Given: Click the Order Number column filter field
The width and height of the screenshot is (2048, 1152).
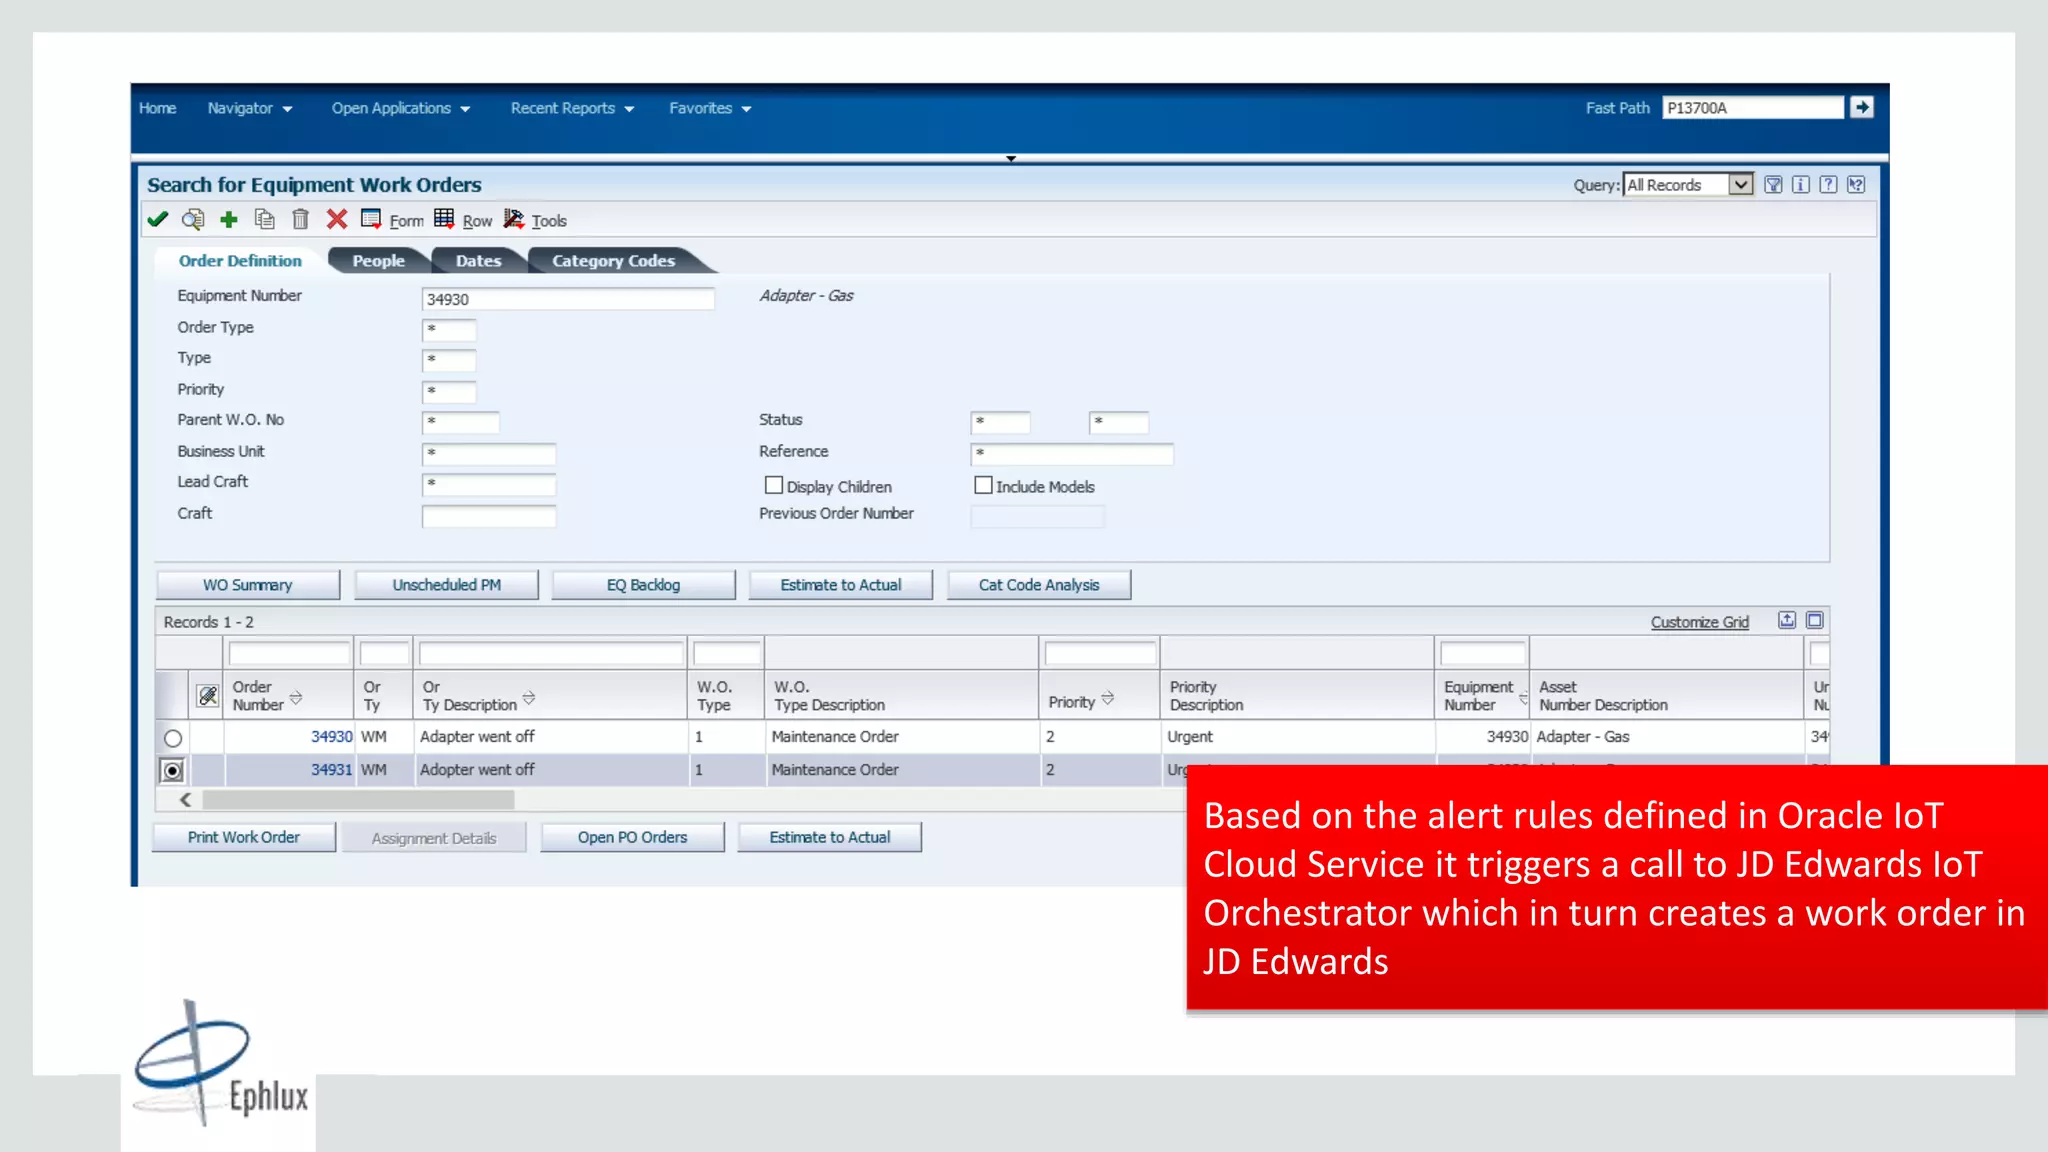Looking at the screenshot, I should coord(289,654).
